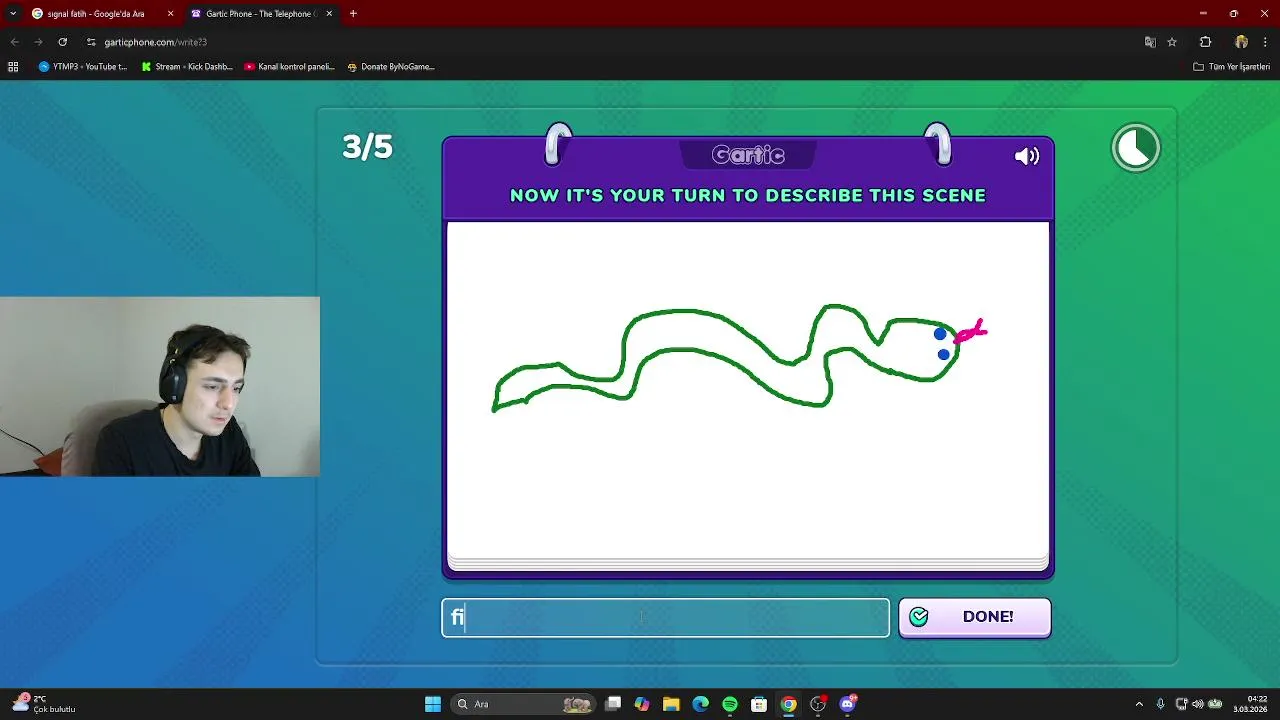This screenshot has height=720, width=1280.
Task: Click the round timer clock icon
Action: click(1136, 148)
